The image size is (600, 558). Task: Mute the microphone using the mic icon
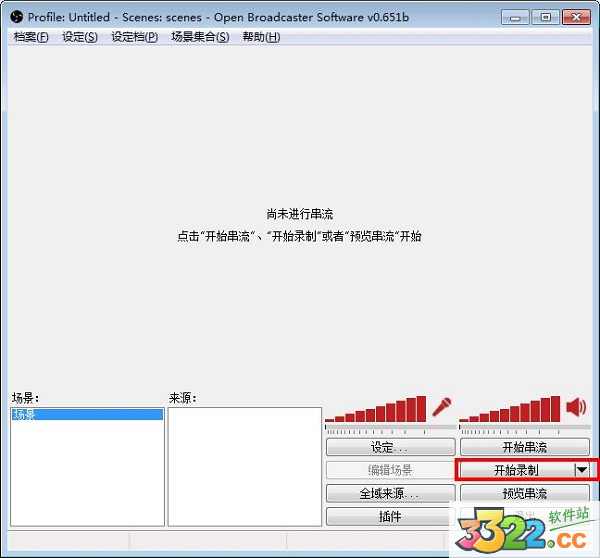tap(442, 407)
